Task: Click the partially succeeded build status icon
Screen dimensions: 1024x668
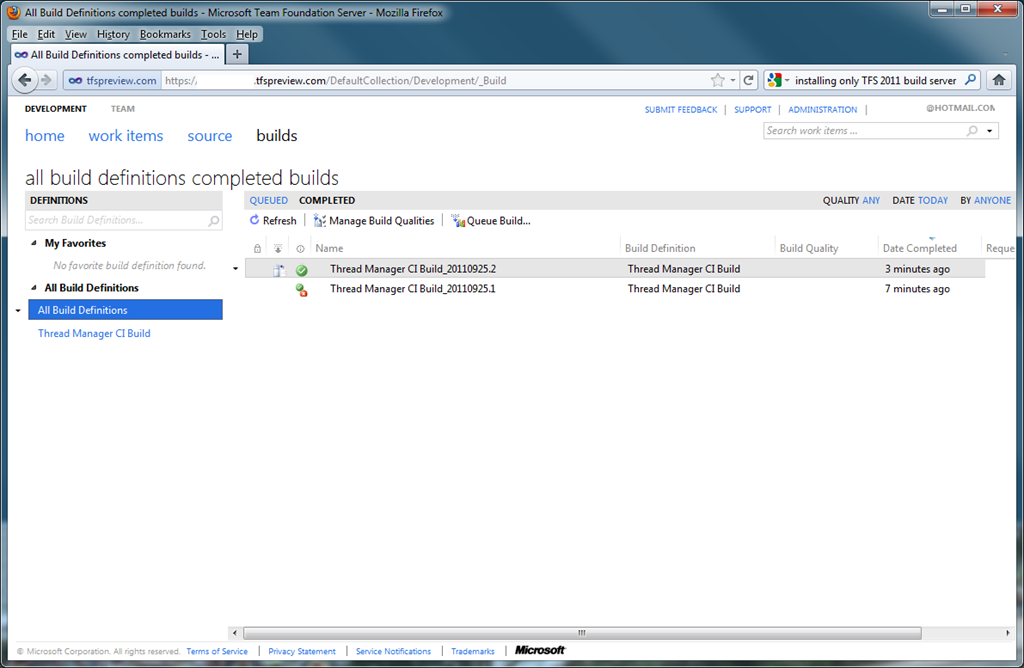Action: [x=301, y=290]
